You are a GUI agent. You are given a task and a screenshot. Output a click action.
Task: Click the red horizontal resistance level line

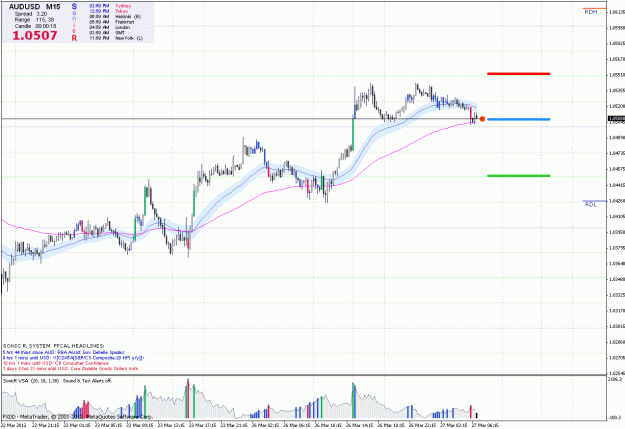tap(519, 74)
